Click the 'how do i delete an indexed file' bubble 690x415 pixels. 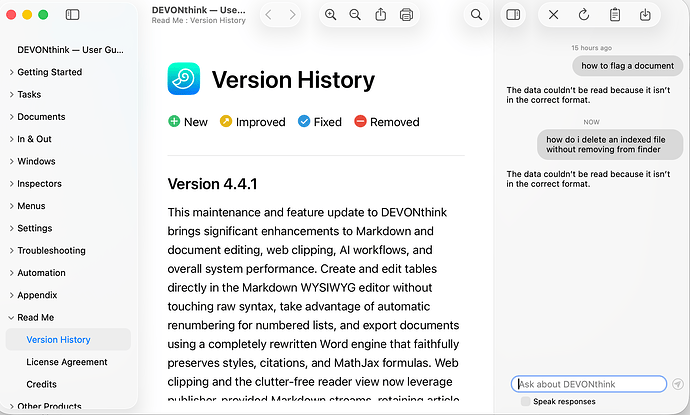tap(610, 144)
